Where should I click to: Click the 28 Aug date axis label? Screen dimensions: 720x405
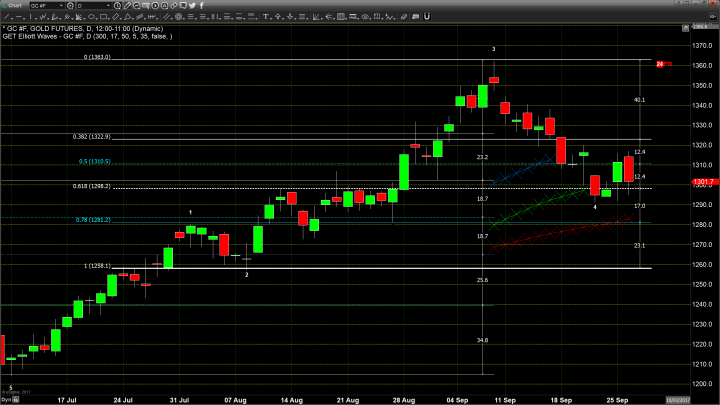click(404, 400)
